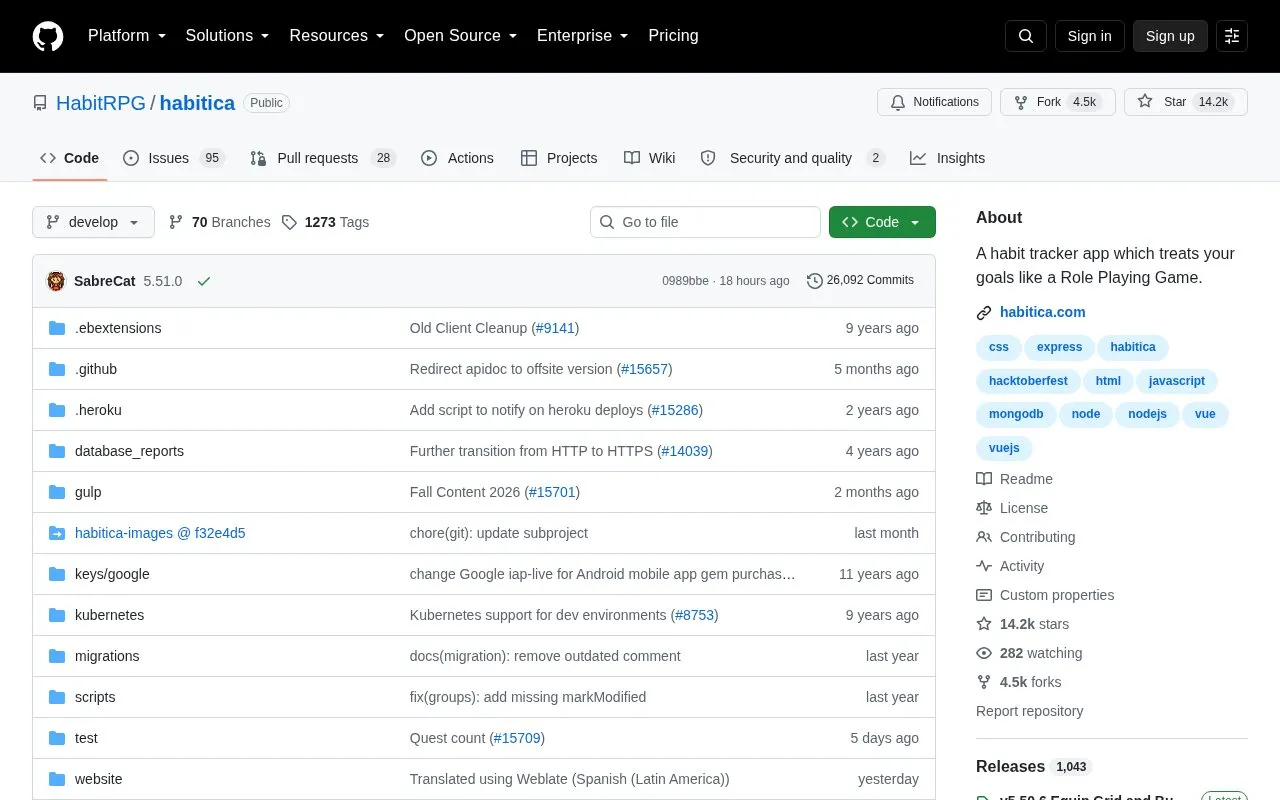Open commit history clock icon

point(815,281)
